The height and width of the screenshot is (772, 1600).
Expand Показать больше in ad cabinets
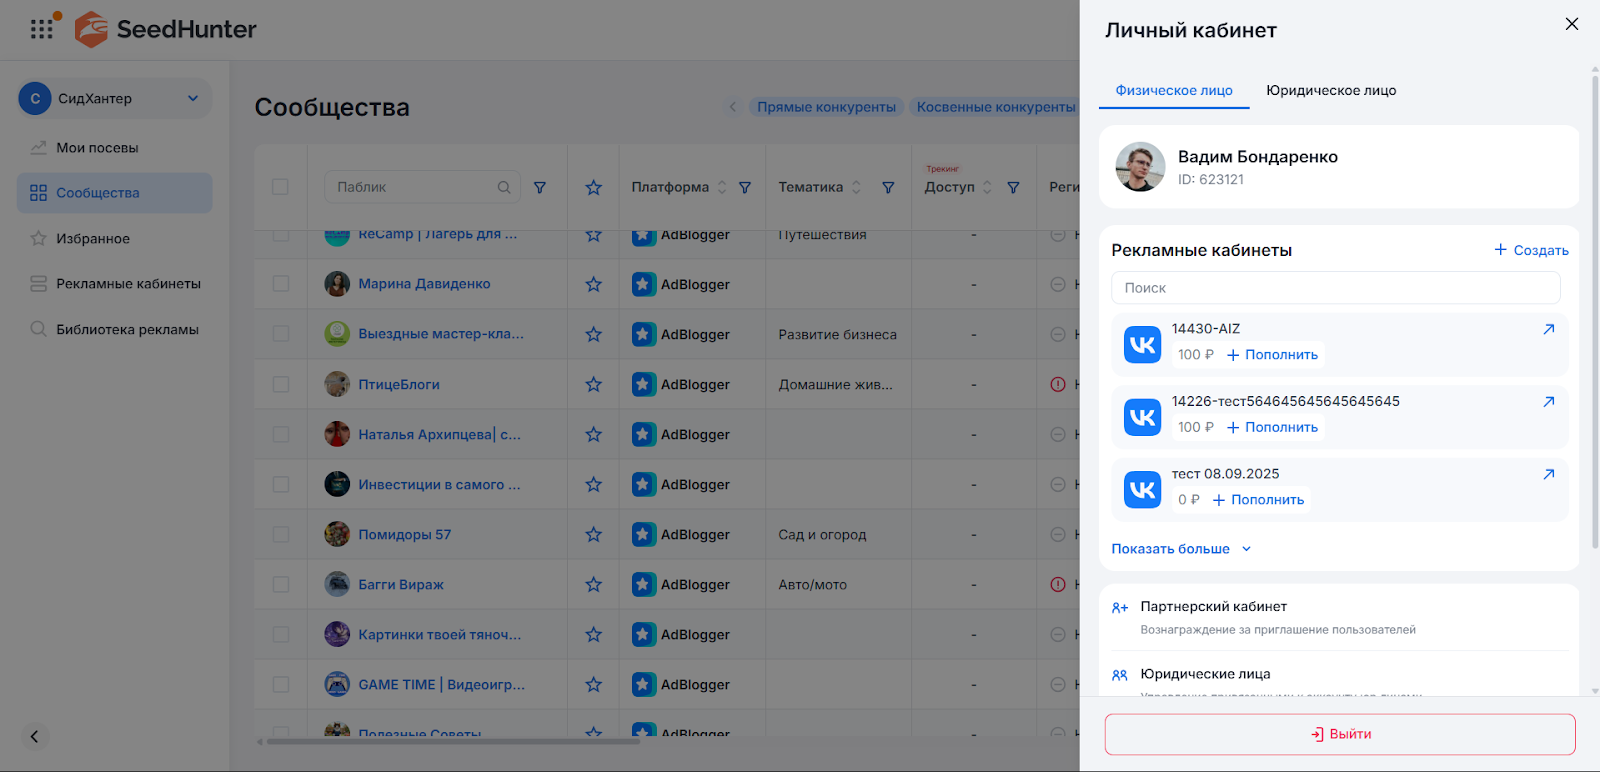pyautogui.click(x=1181, y=549)
